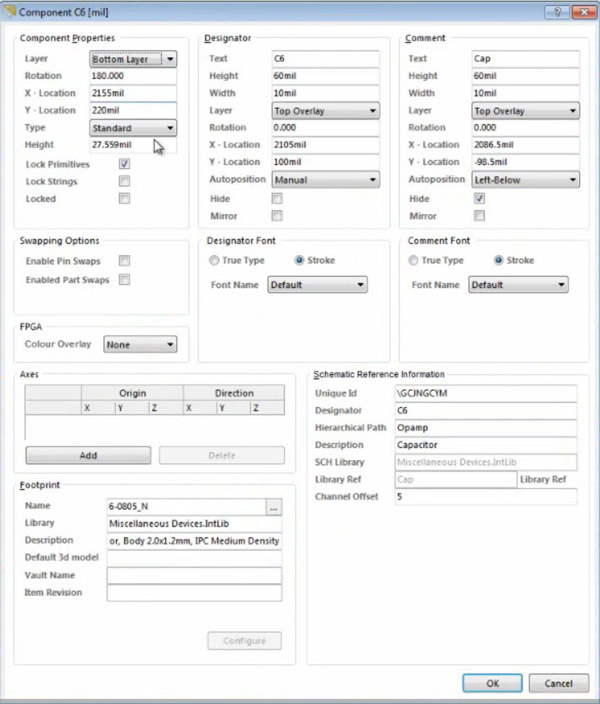This screenshot has height=704, width=600.
Task: Click Comment Rotation field
Action: click(525, 128)
